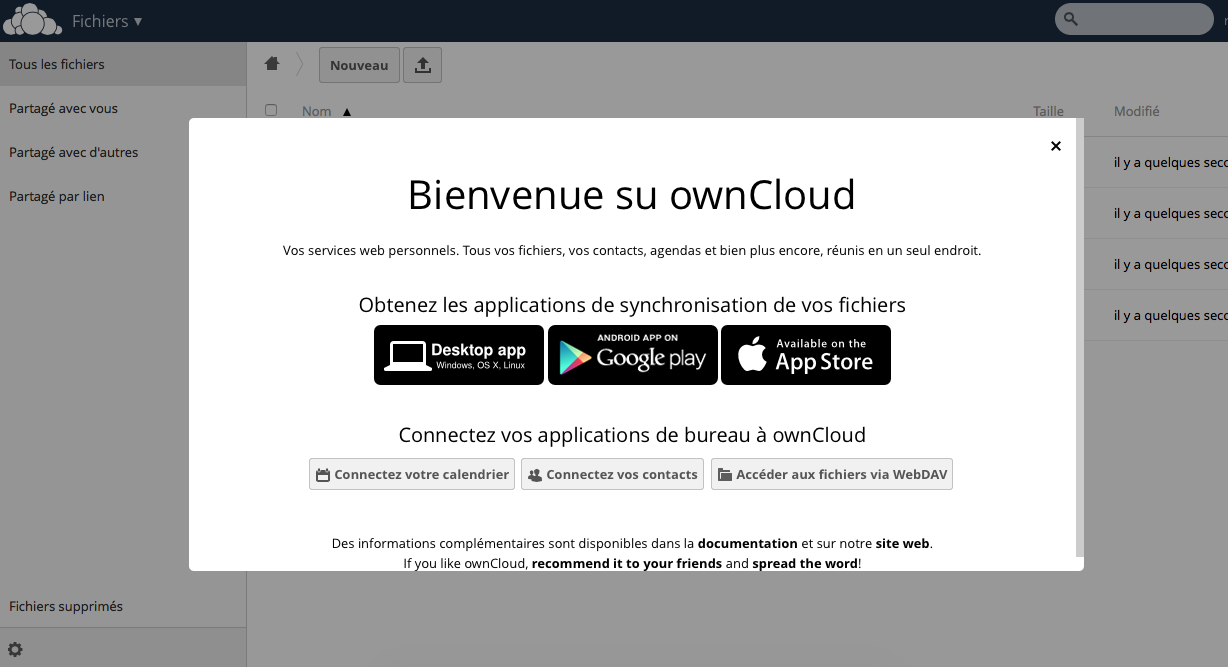Close the welcome dialog

point(1055,146)
